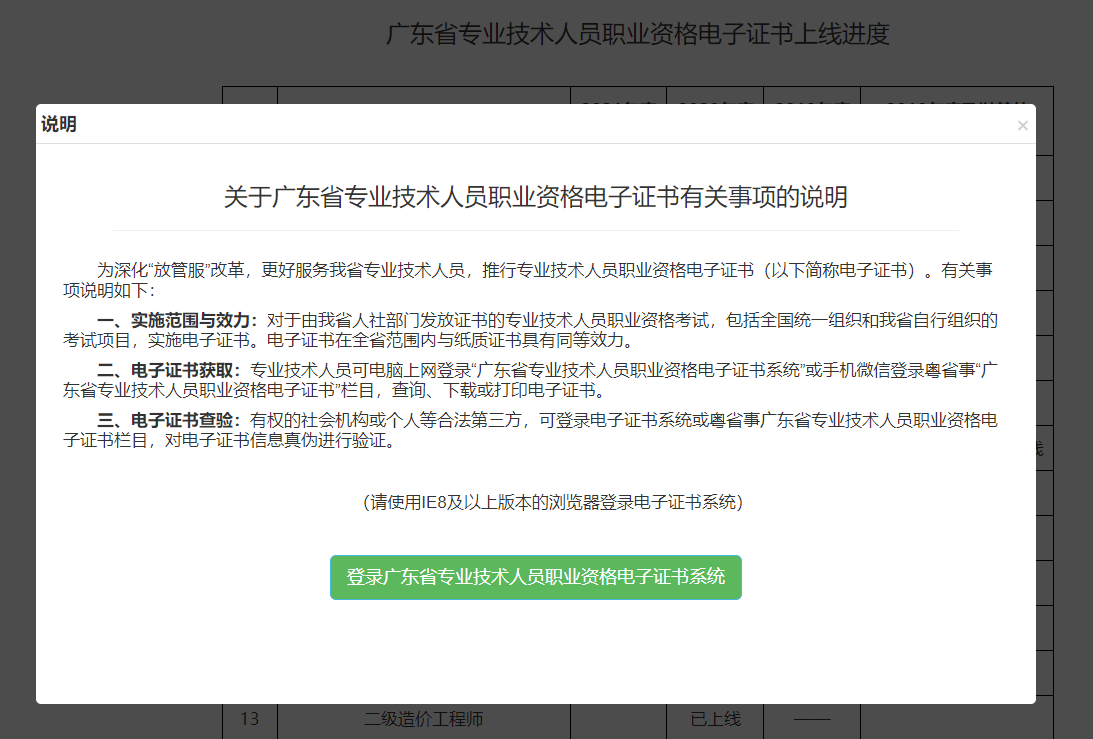The width and height of the screenshot is (1093, 739).
Task: Click the bold 三、电子证书查验 heading
Action: pos(169,421)
